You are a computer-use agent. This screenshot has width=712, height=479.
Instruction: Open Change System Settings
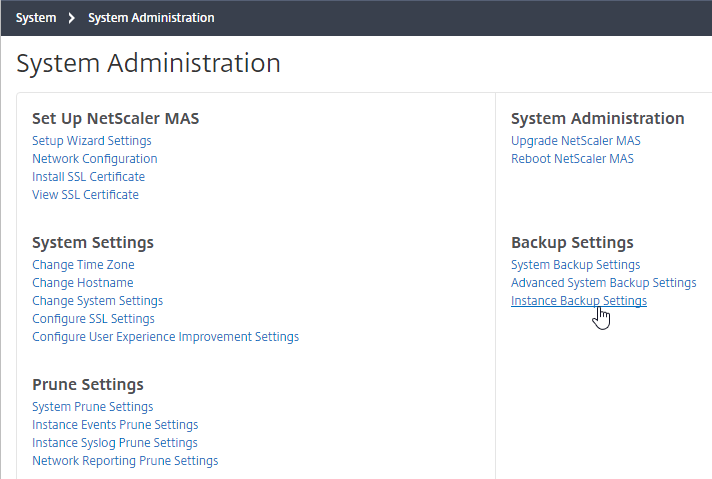(98, 301)
